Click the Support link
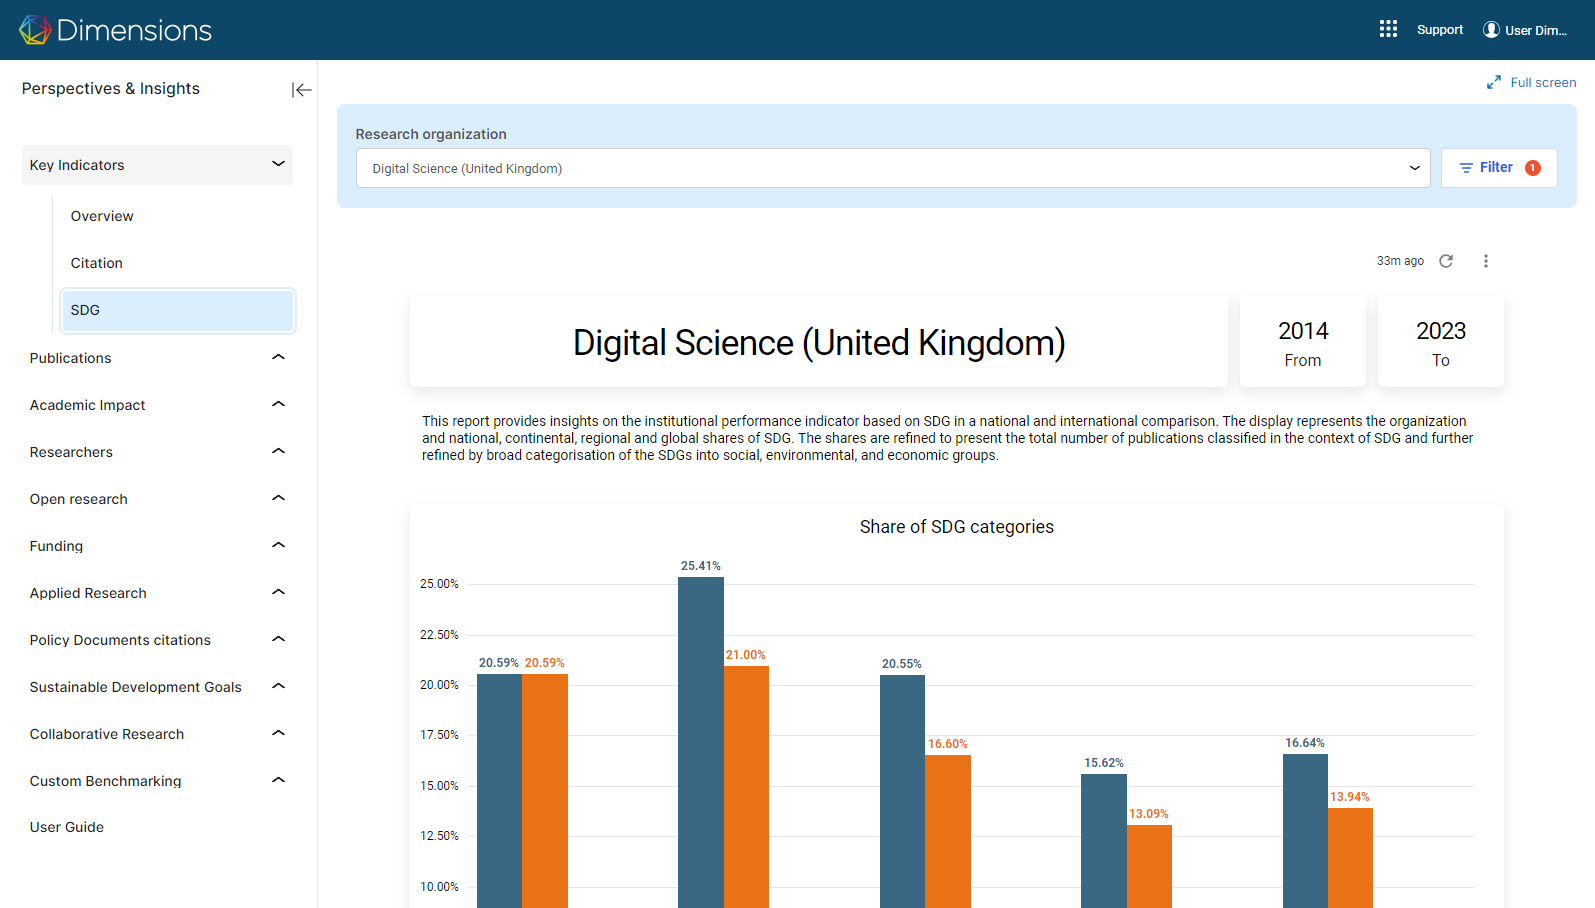The width and height of the screenshot is (1595, 908). [1440, 30]
